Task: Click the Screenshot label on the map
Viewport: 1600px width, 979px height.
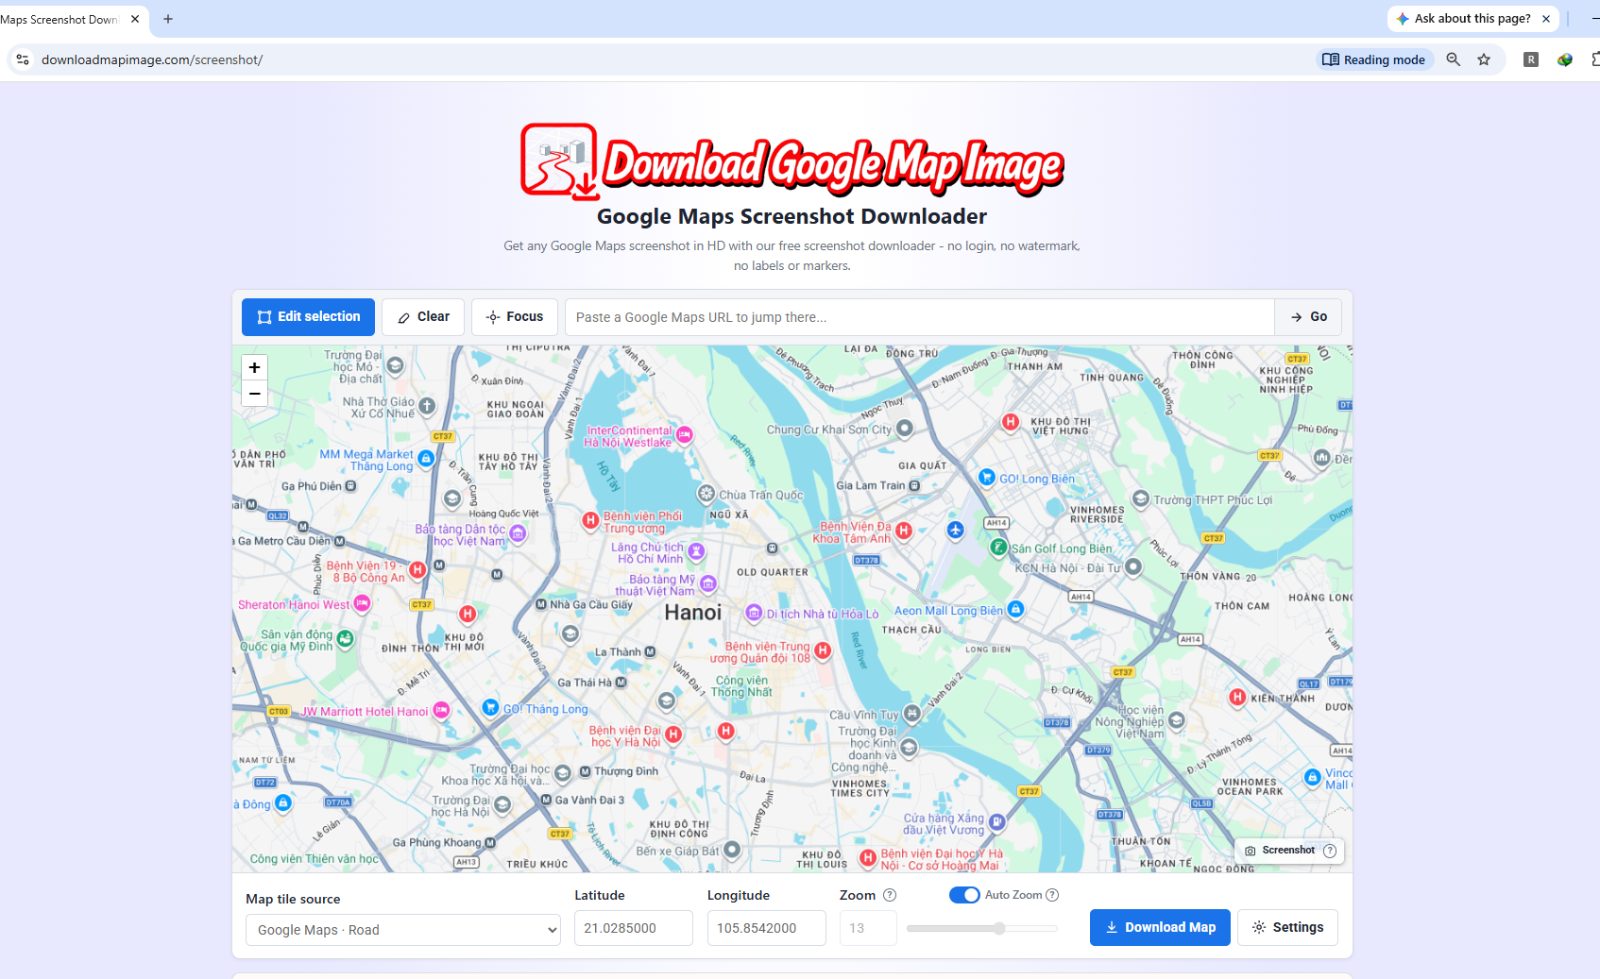Action: point(1288,850)
